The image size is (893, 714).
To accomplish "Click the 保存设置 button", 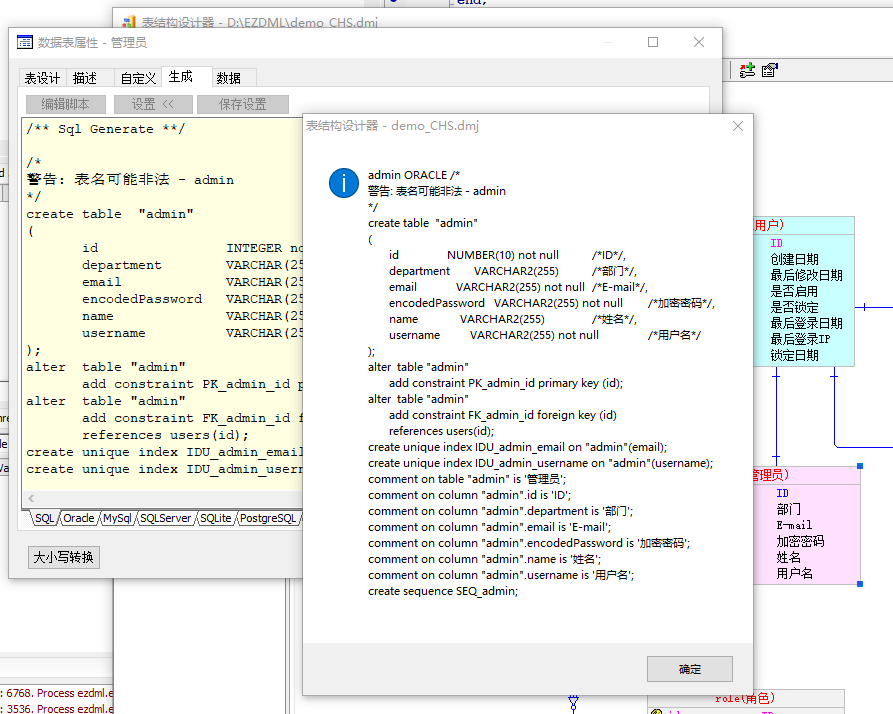I will point(243,104).
